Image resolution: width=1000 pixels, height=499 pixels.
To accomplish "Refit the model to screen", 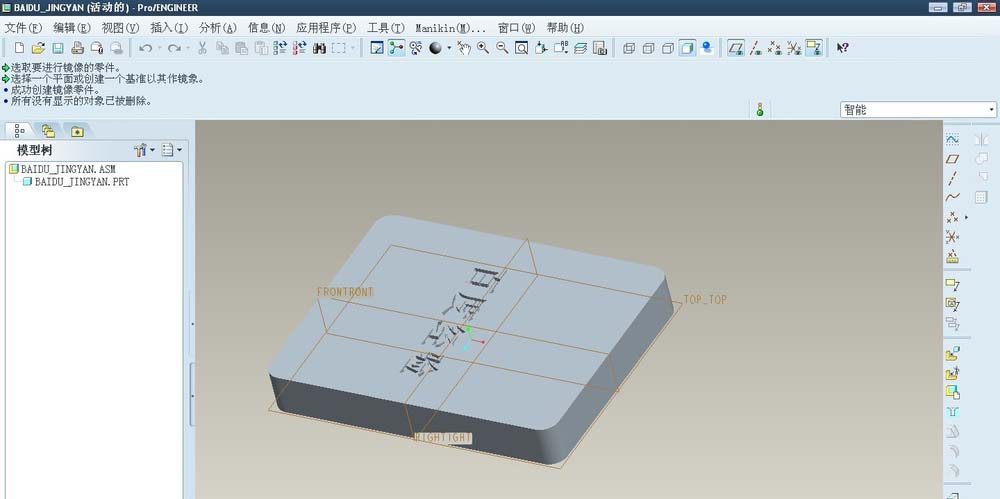I will (x=522, y=48).
